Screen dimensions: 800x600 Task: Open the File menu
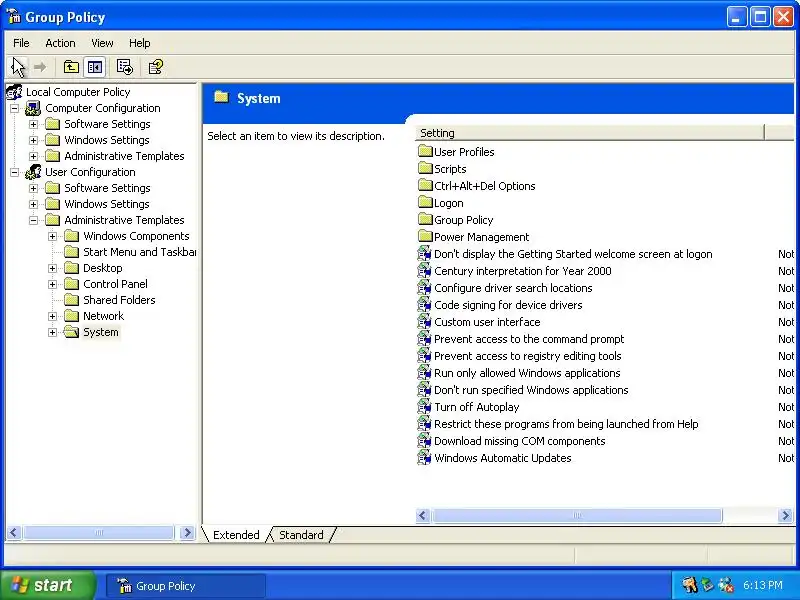[21, 43]
